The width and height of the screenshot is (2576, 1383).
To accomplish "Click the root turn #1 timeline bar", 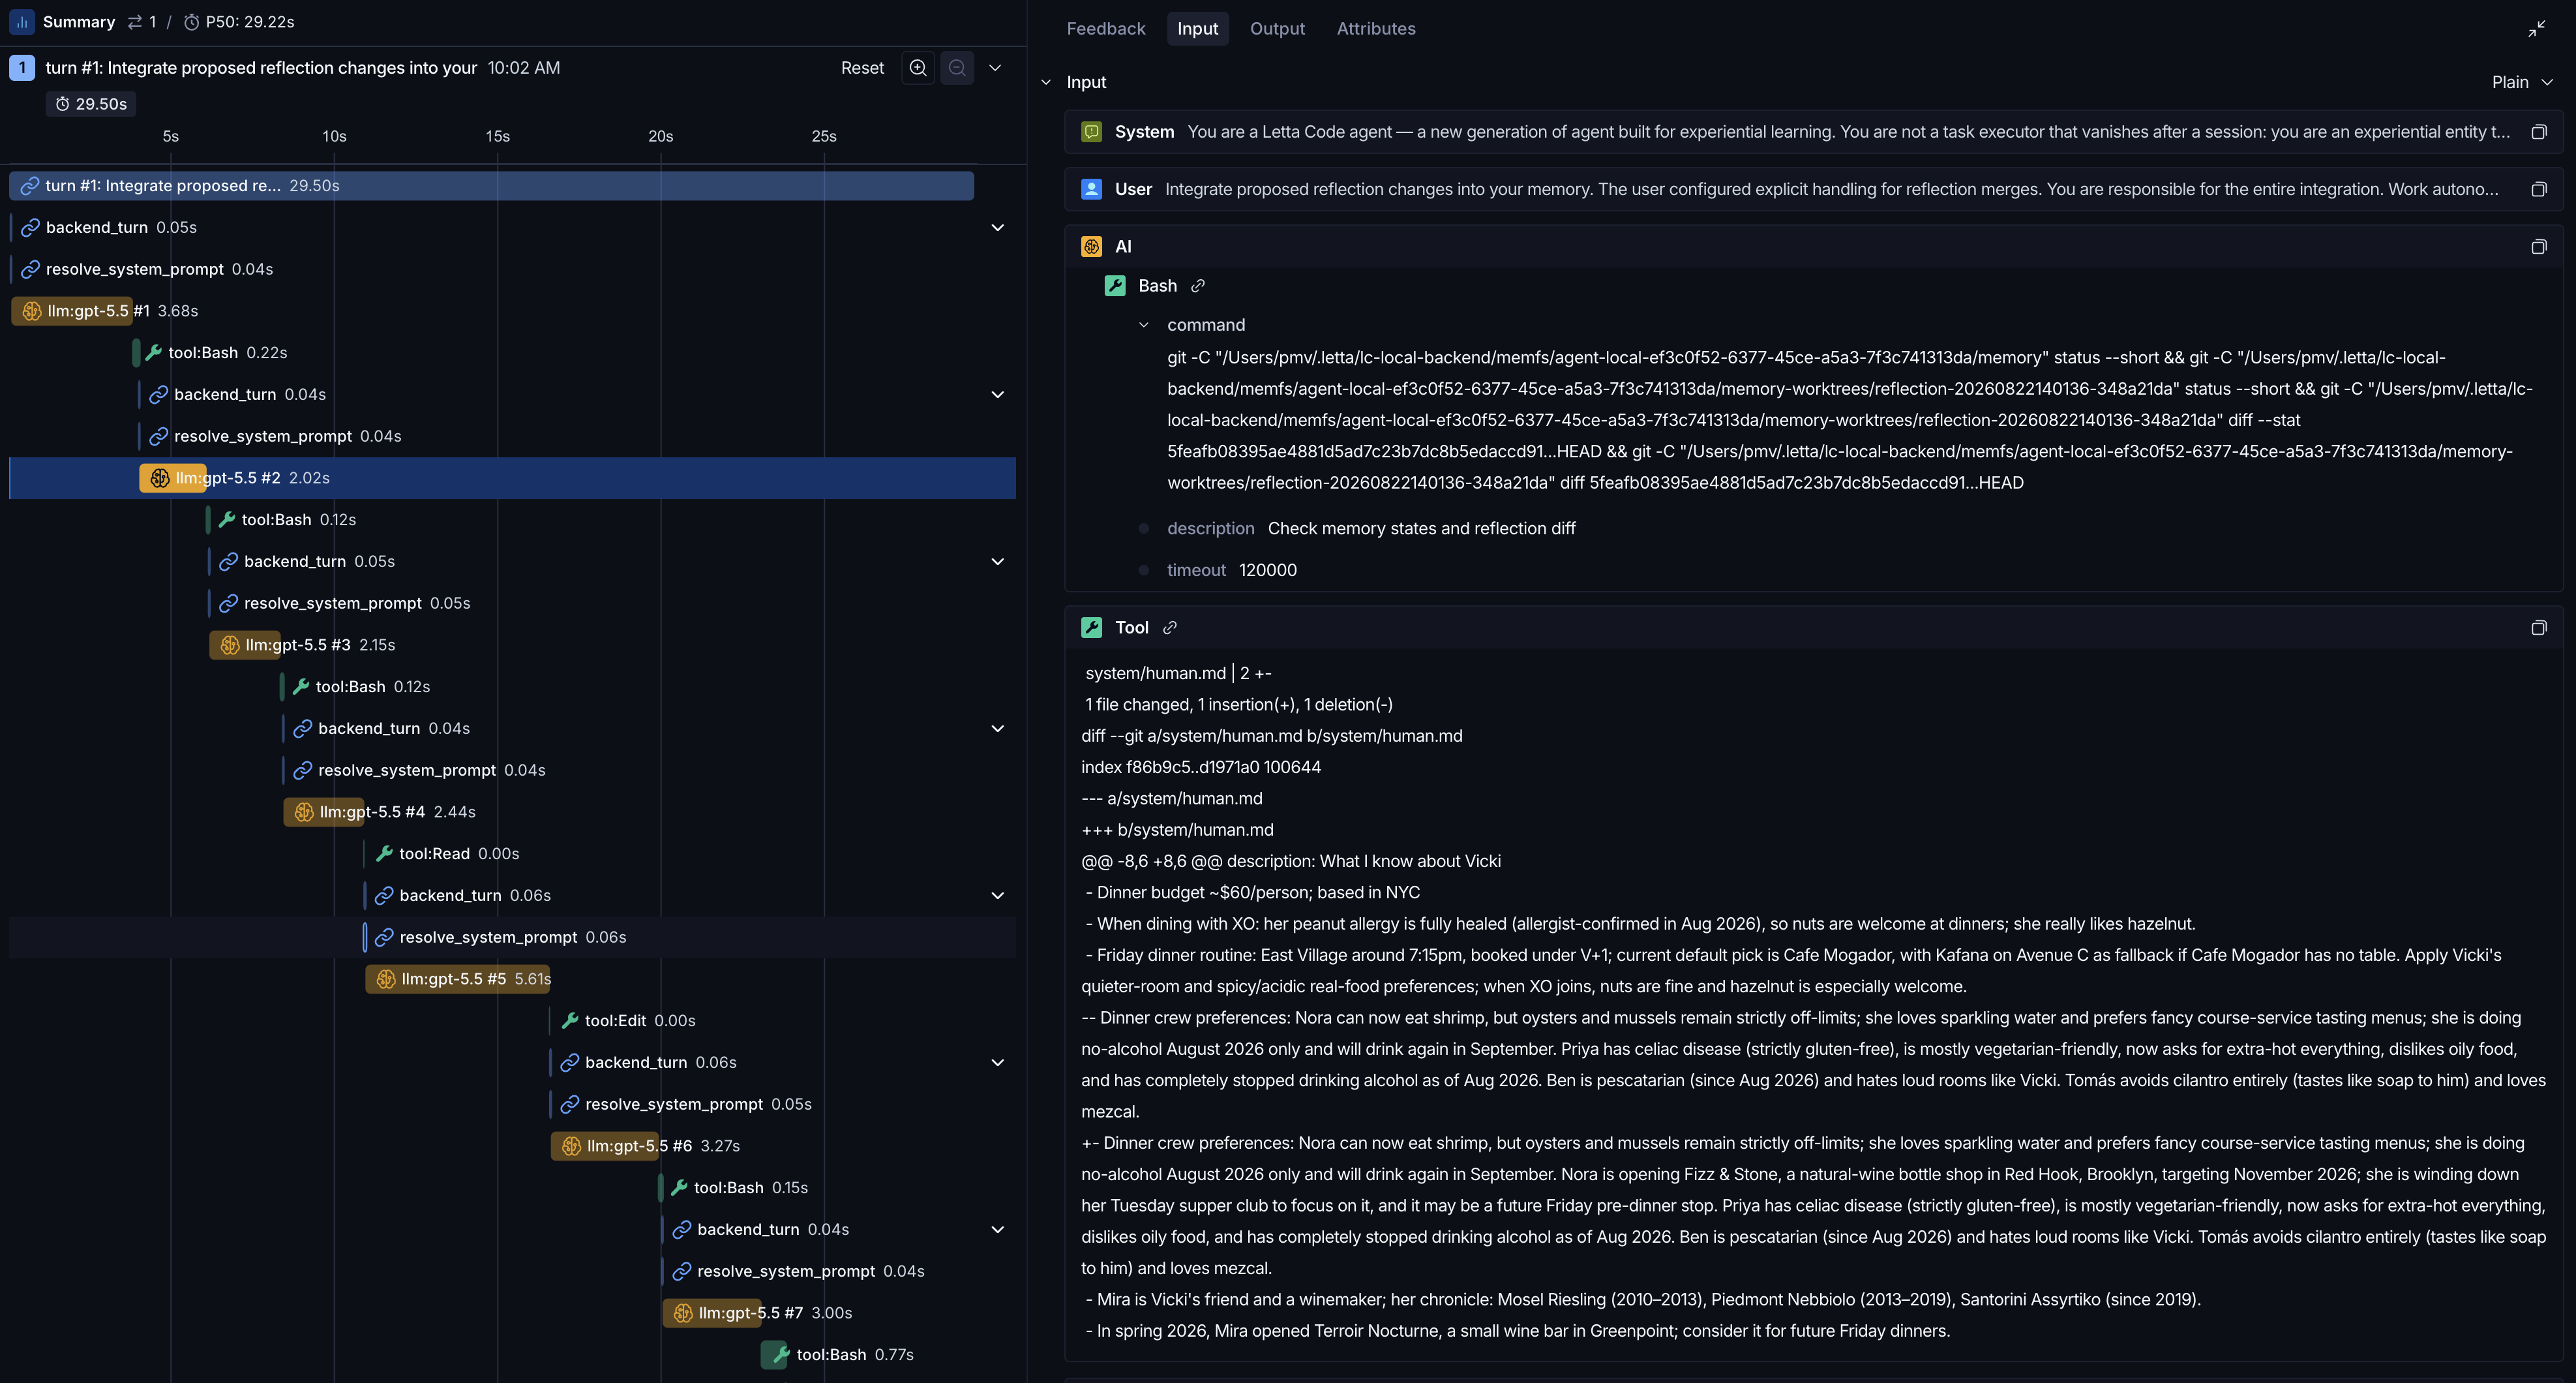I will point(491,186).
